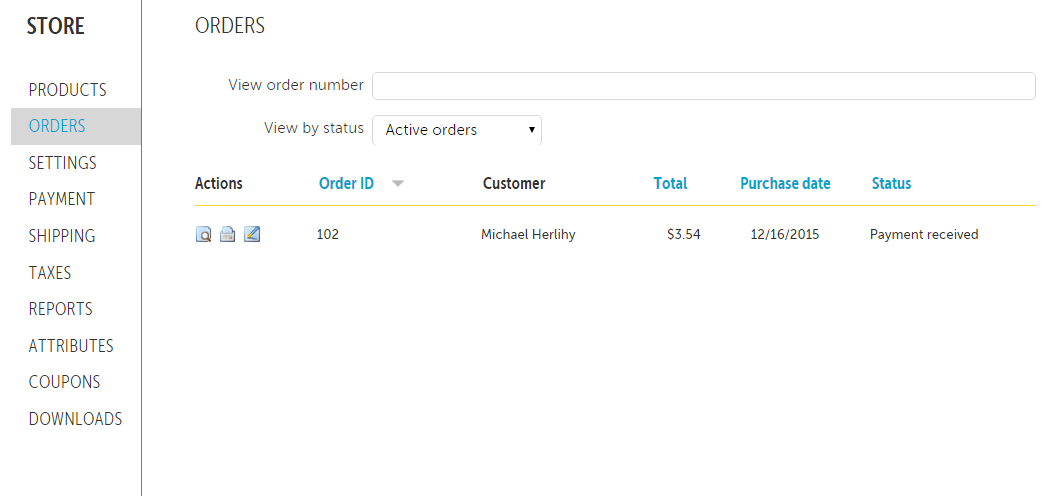This screenshot has height=496, width=1062.
Task: Sort orders by Status column
Action: (x=891, y=184)
